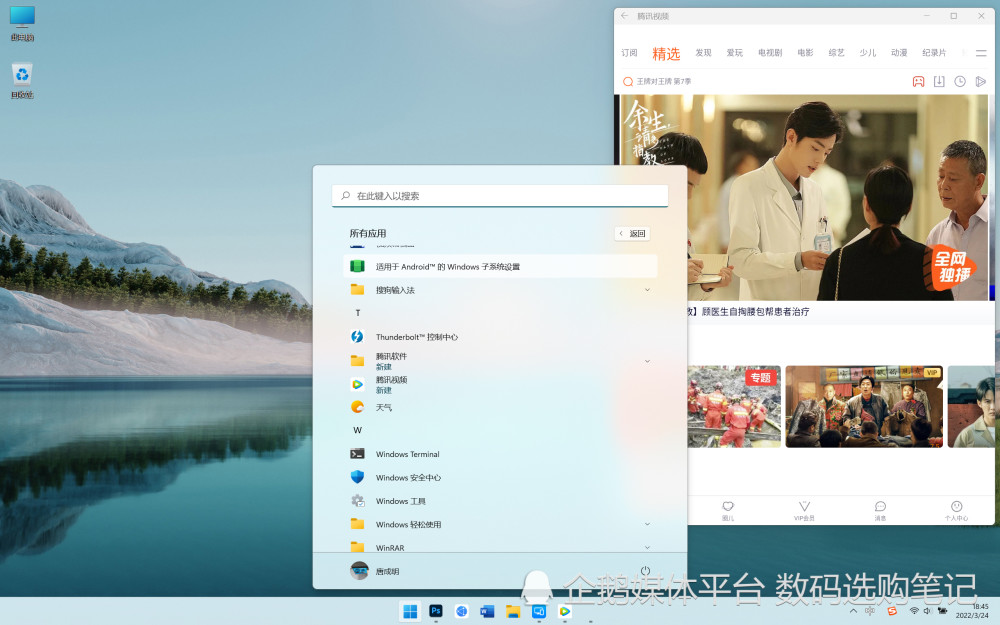Launch Windows 工具 from app list

(500, 501)
